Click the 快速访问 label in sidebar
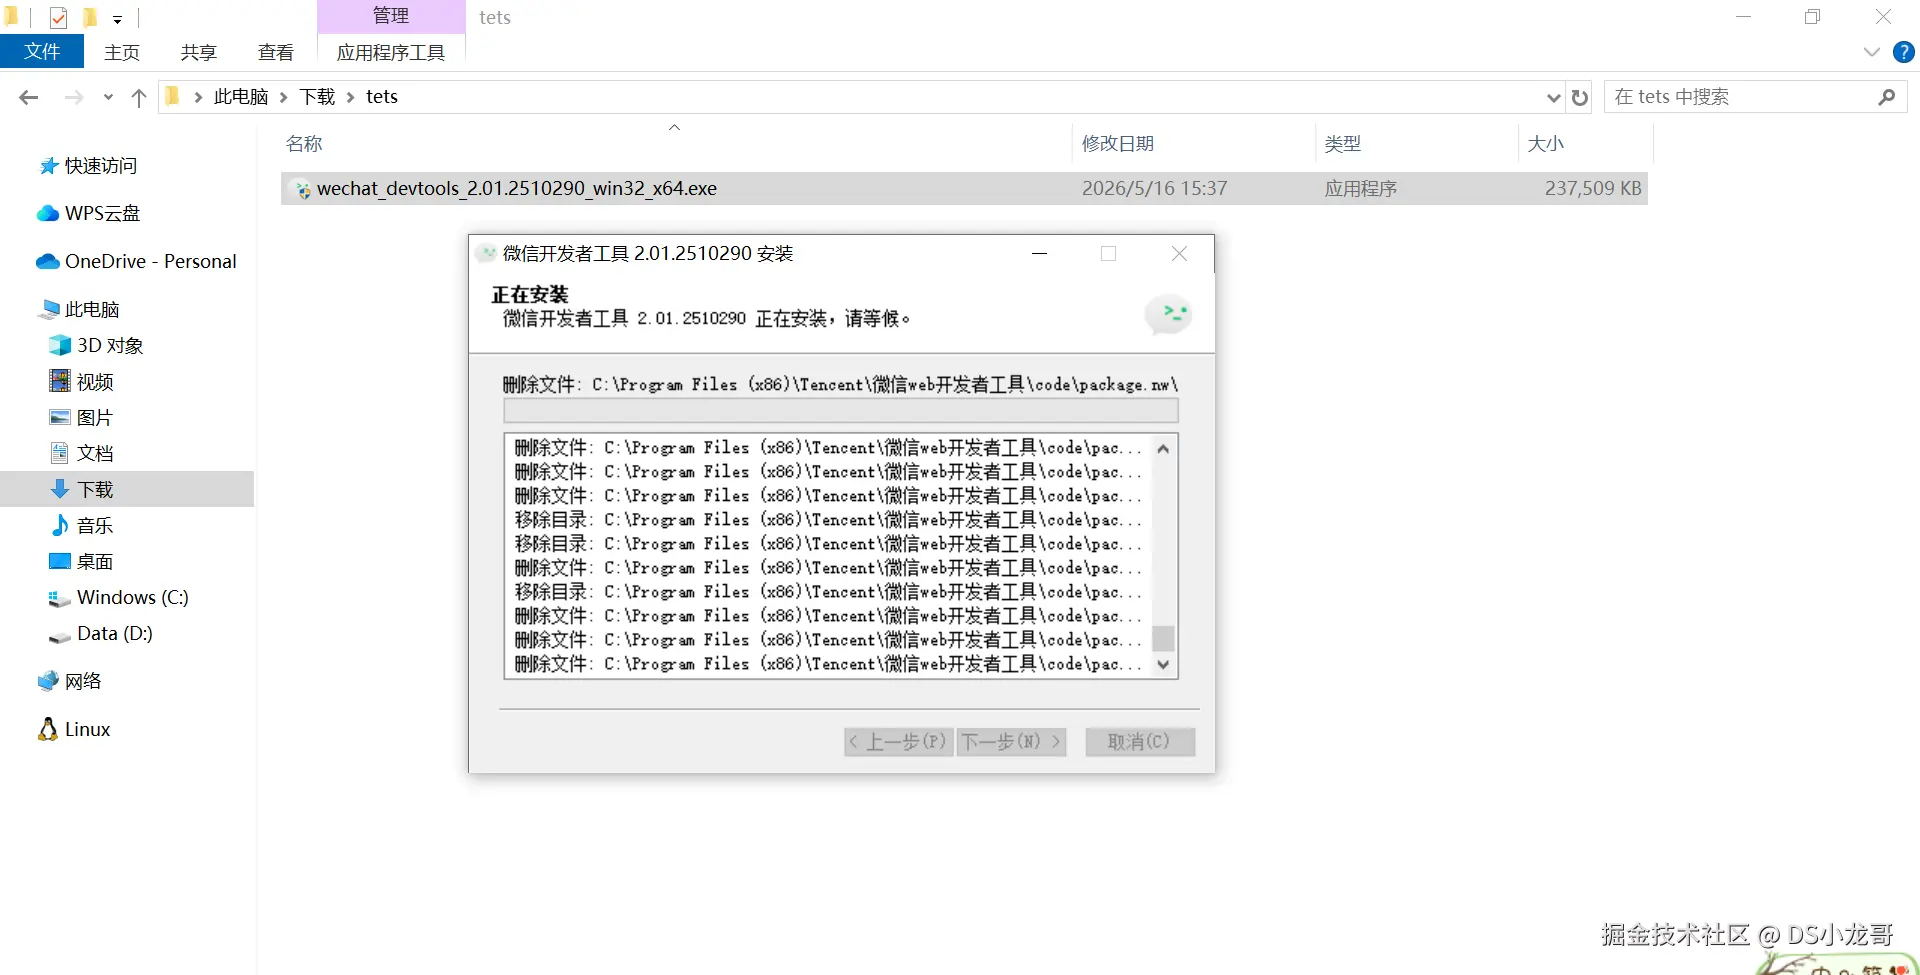 click(x=101, y=166)
